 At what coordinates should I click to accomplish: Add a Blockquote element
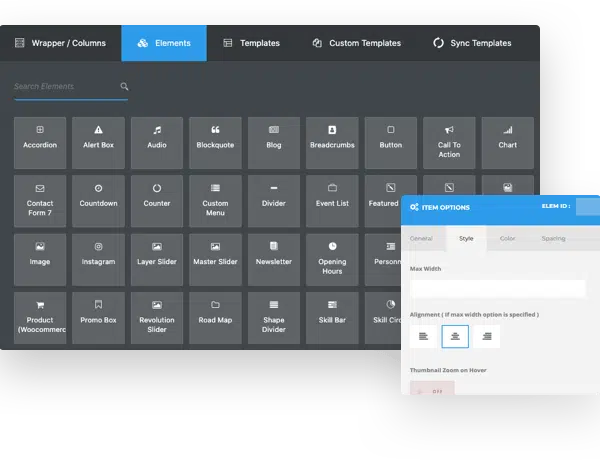pyautogui.click(x=215, y=142)
